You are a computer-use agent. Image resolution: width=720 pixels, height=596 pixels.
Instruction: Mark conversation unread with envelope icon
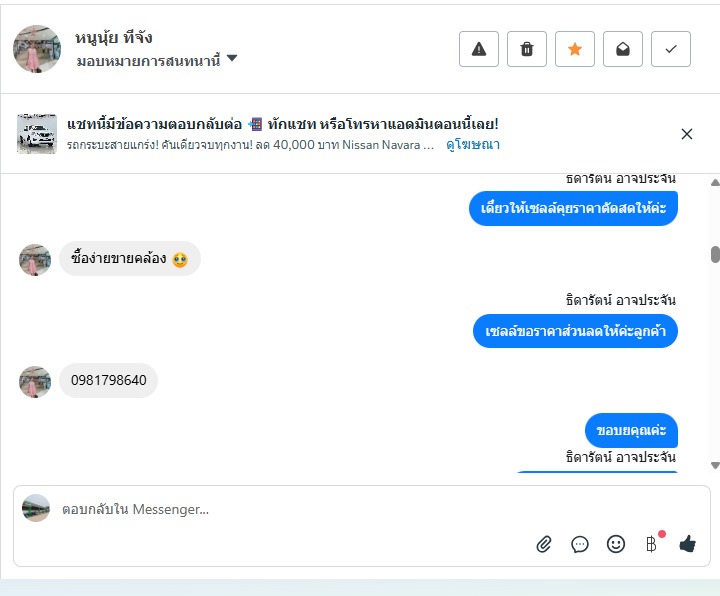tap(623, 49)
